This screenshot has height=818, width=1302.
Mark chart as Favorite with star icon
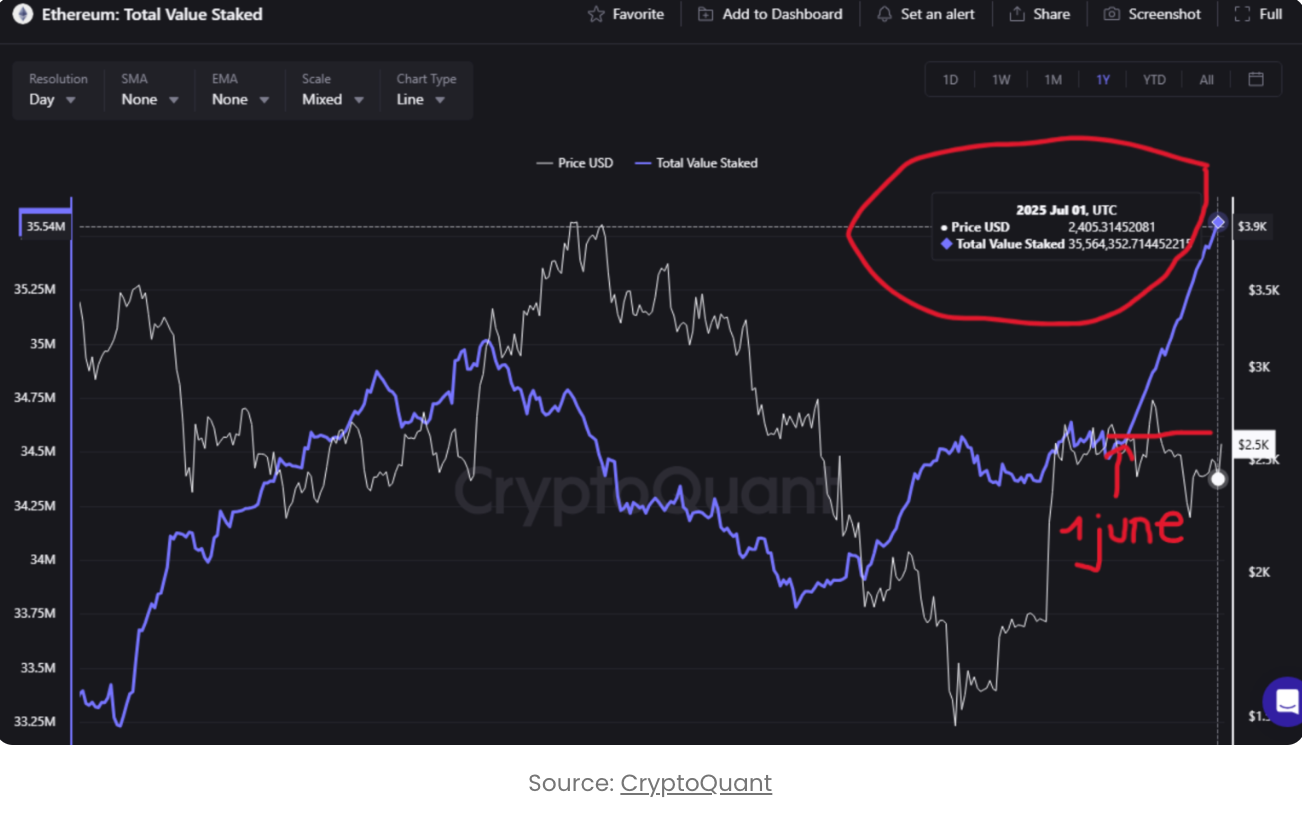pos(597,14)
